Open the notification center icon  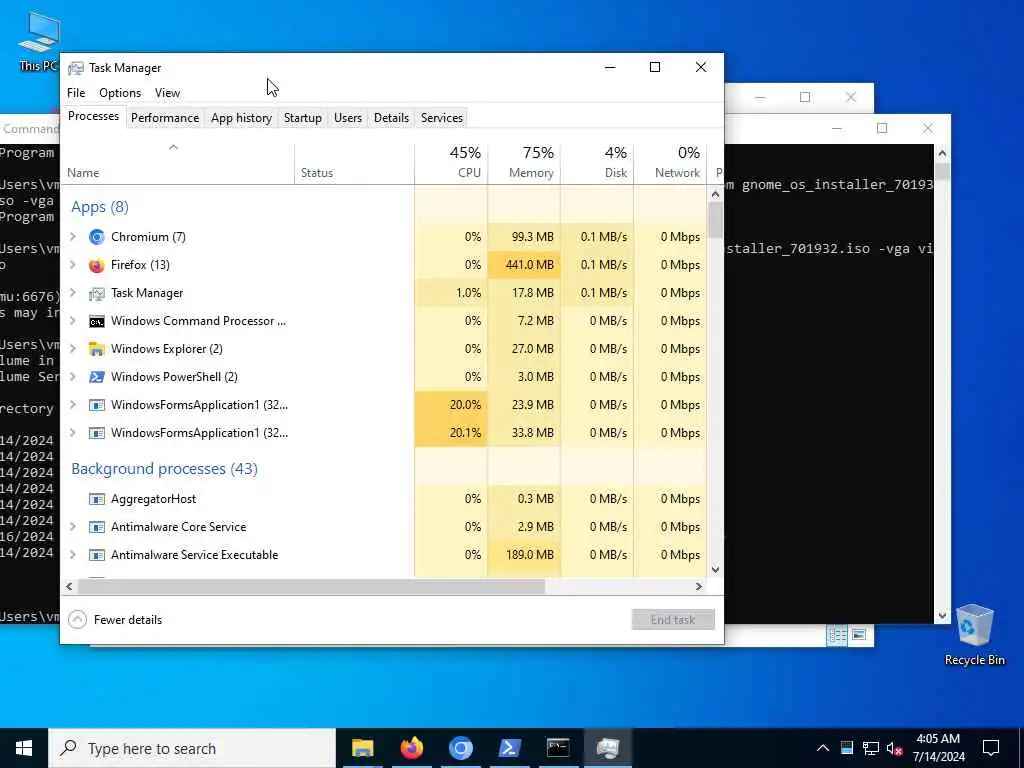click(x=991, y=748)
